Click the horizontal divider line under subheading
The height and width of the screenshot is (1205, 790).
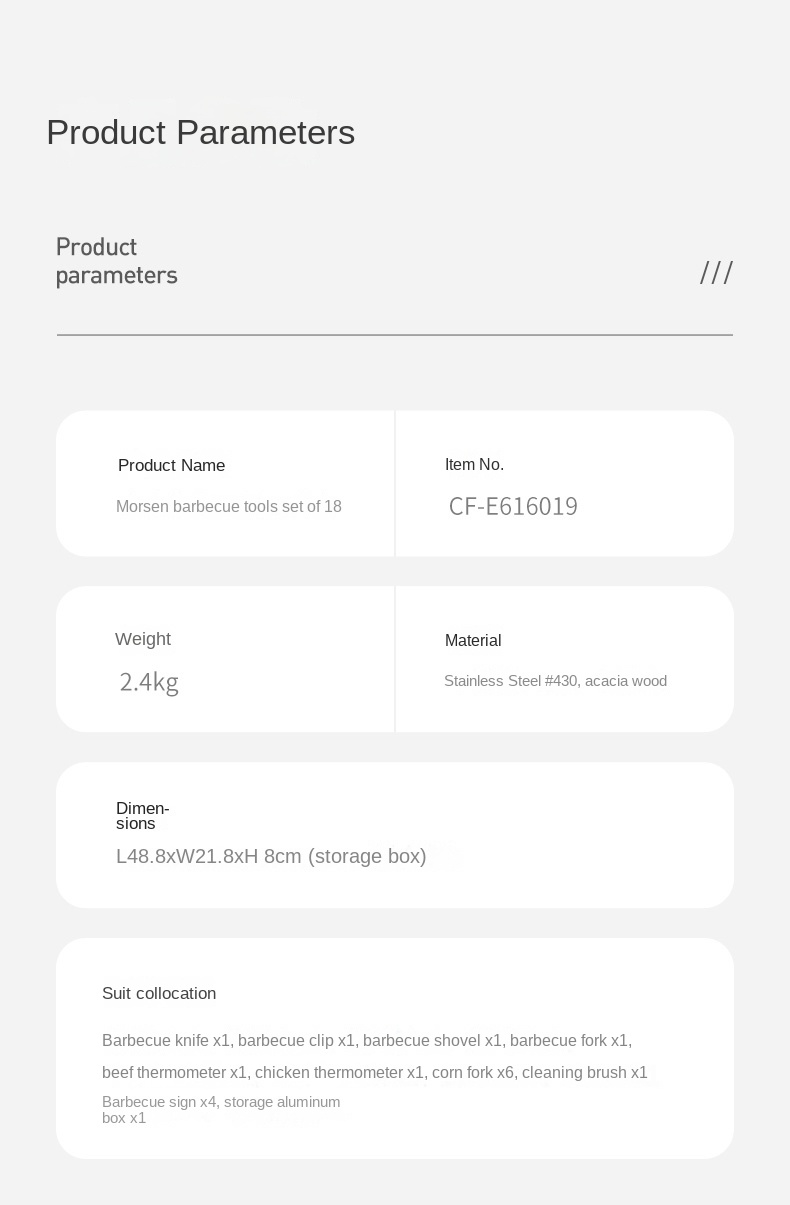(x=395, y=335)
